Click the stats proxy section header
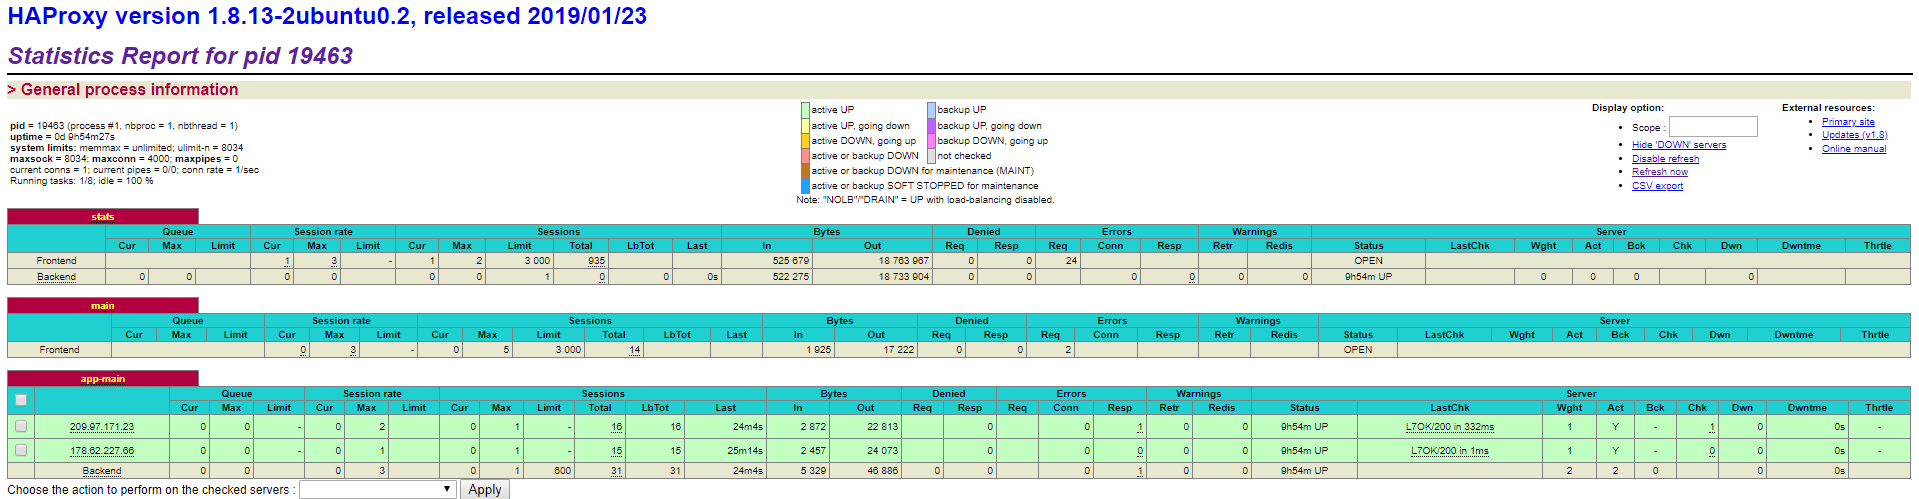 point(103,216)
